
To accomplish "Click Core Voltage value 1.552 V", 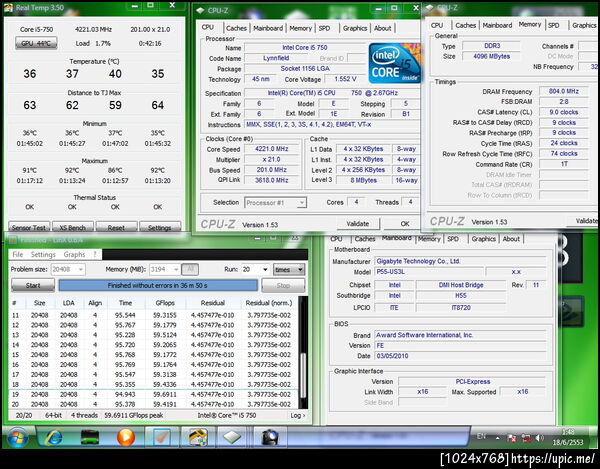I will 345,79.
